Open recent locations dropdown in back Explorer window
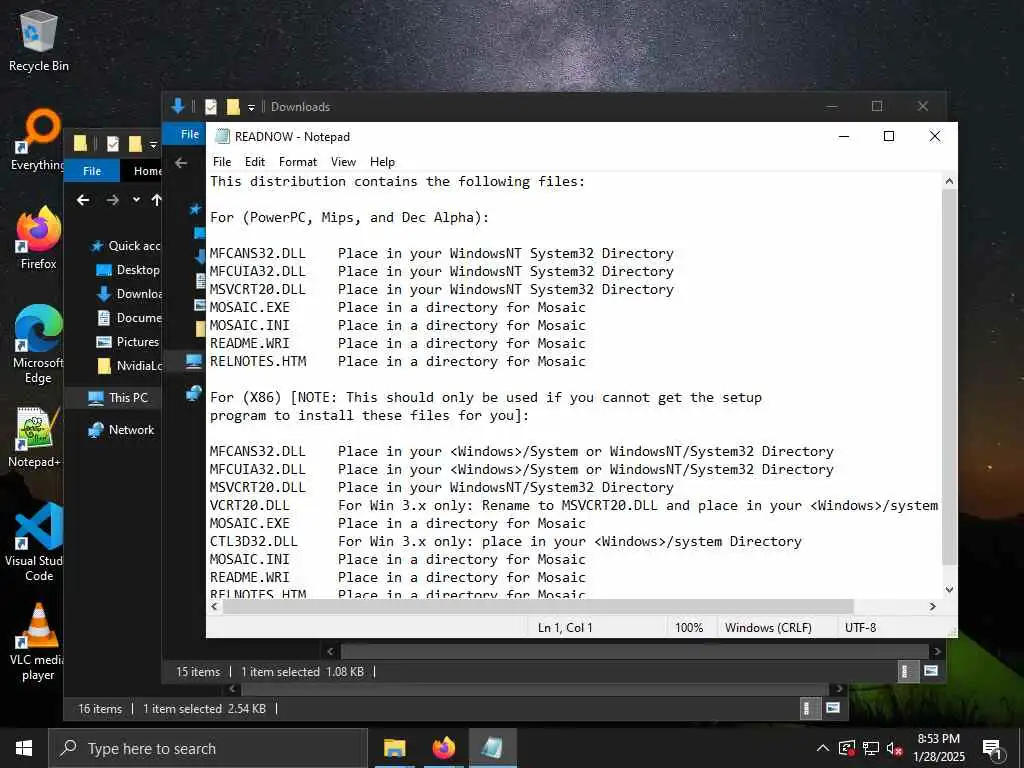 coord(136,200)
